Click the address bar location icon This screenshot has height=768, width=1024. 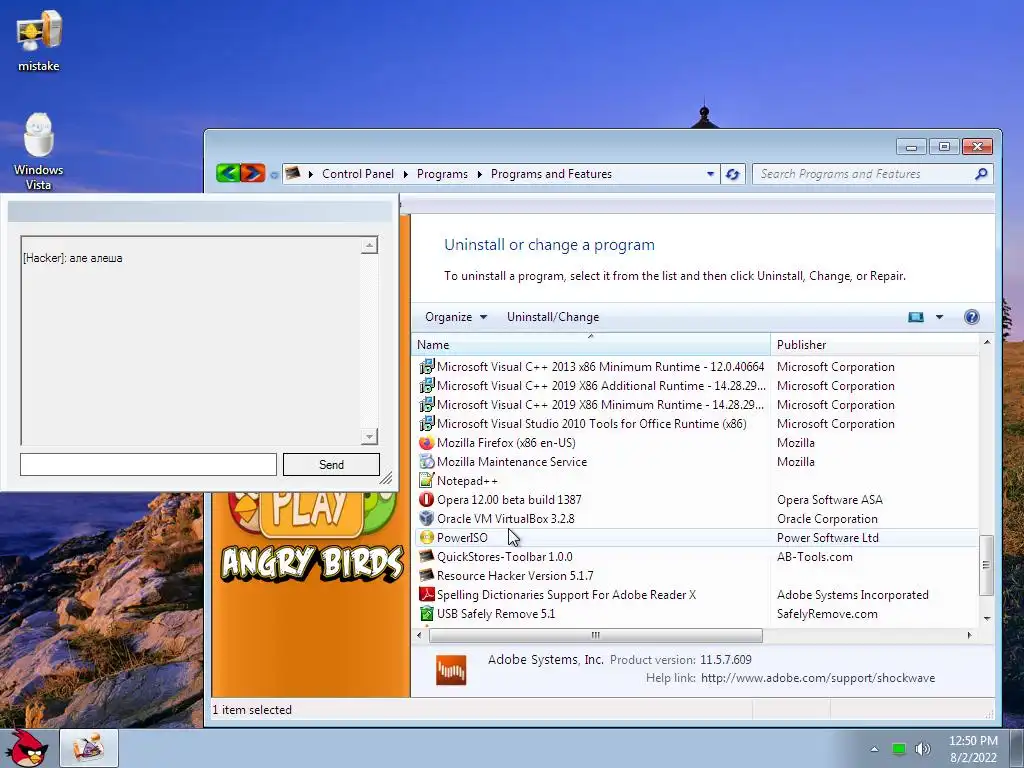(x=293, y=174)
